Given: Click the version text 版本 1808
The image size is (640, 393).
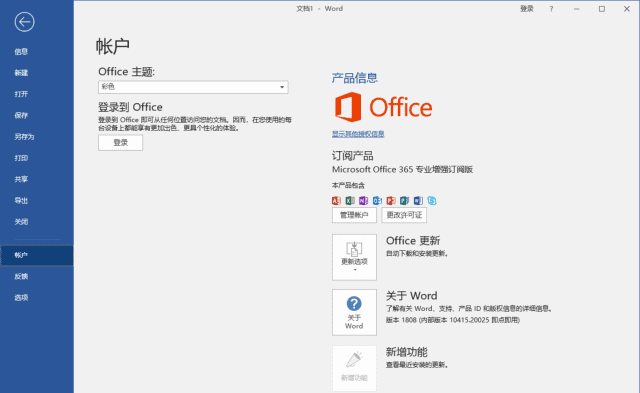Looking at the screenshot, I should tap(453, 320).
